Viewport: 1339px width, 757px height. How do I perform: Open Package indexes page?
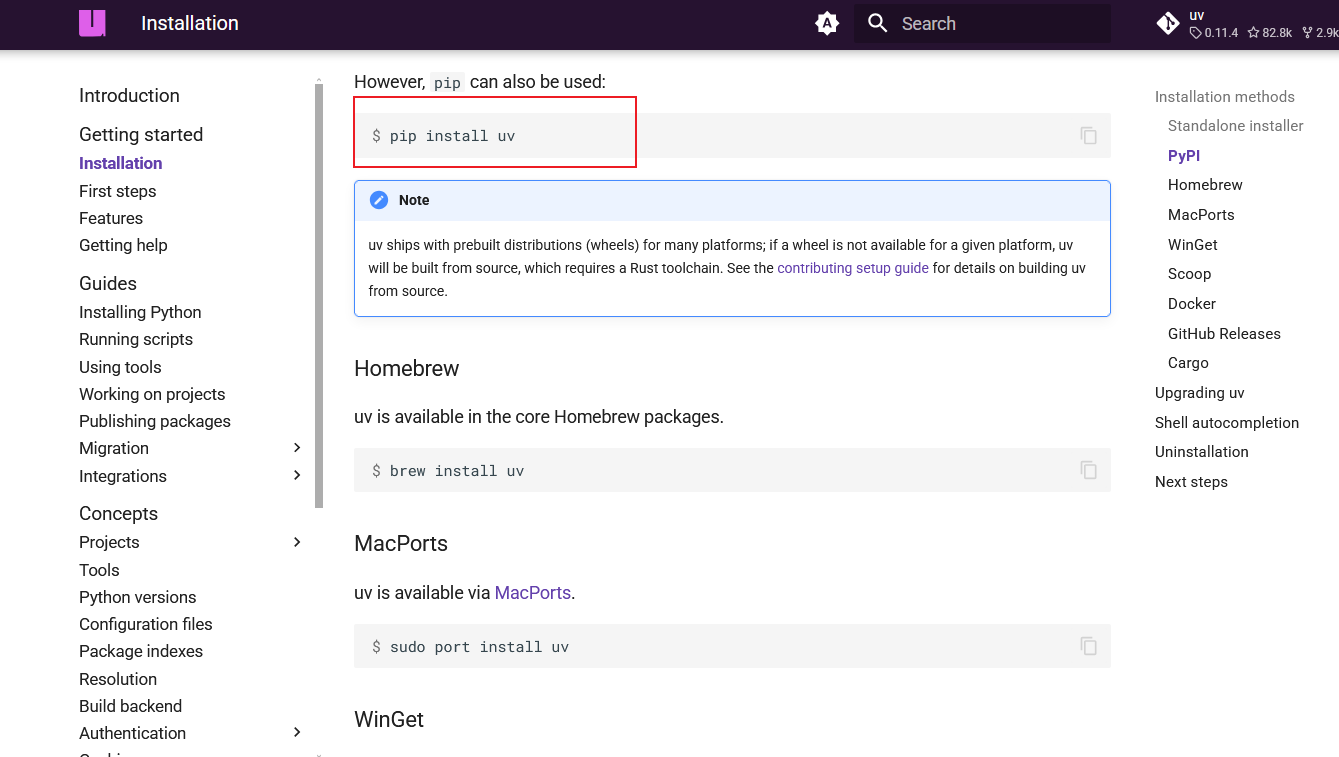(141, 651)
